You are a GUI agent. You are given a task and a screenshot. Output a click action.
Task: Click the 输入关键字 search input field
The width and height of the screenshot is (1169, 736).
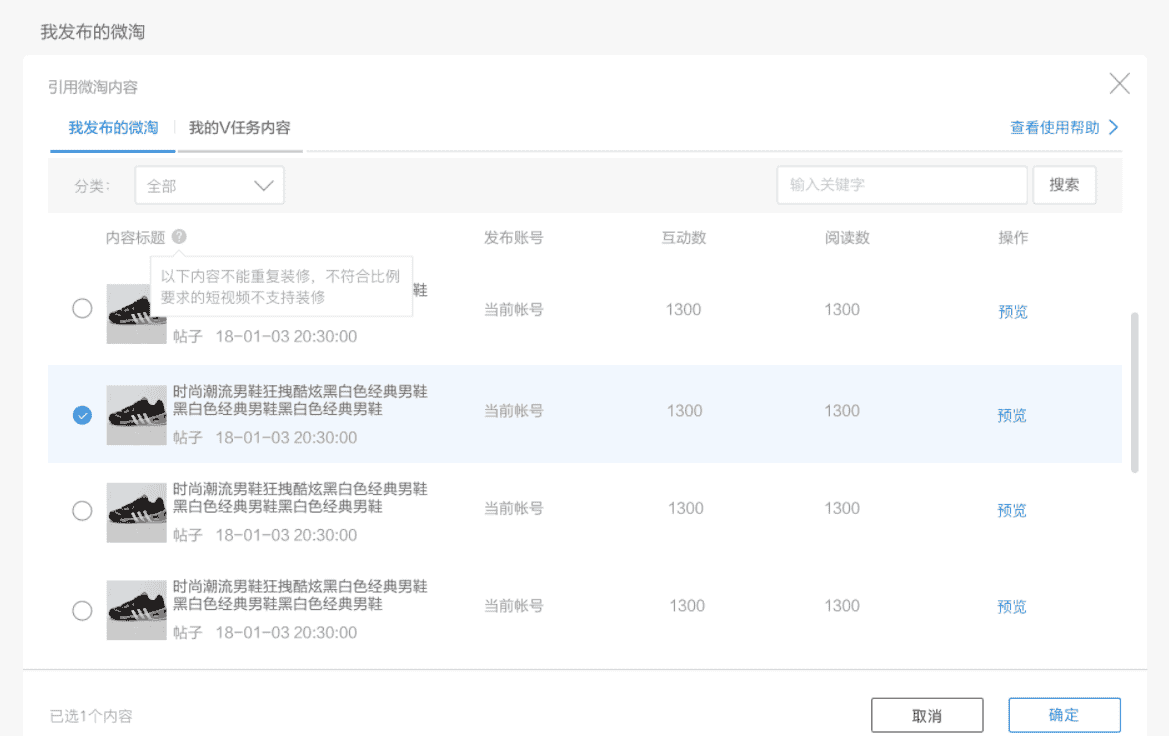(x=901, y=185)
